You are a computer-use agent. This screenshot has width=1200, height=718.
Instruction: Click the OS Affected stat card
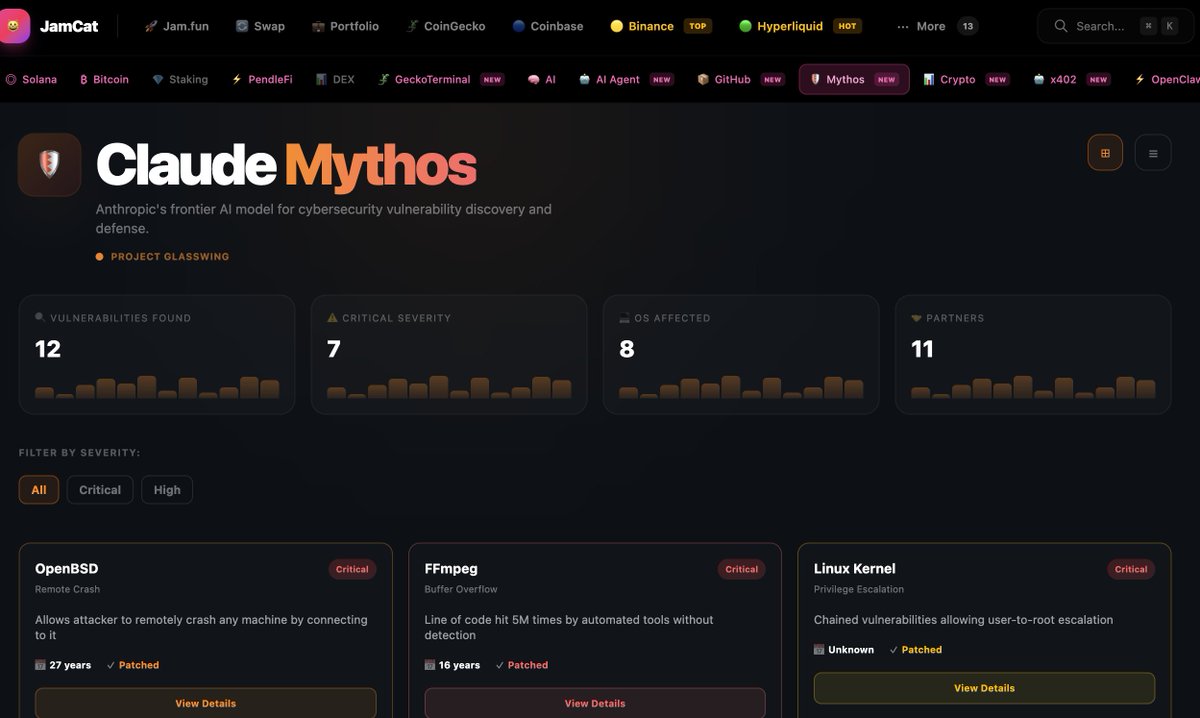click(x=741, y=354)
